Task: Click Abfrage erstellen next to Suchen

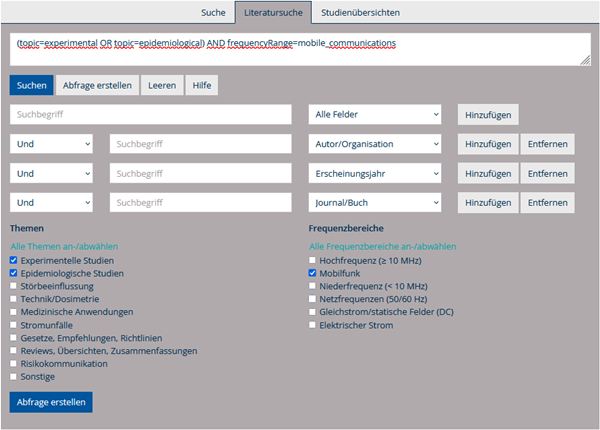Action: 95,85
